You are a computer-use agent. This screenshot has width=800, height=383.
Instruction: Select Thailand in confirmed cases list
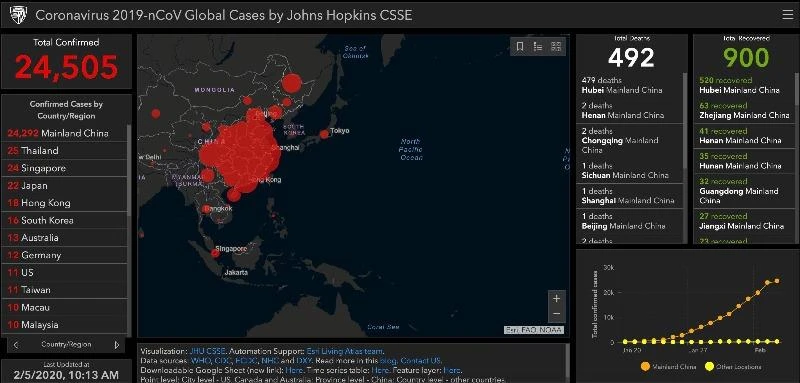64,150
